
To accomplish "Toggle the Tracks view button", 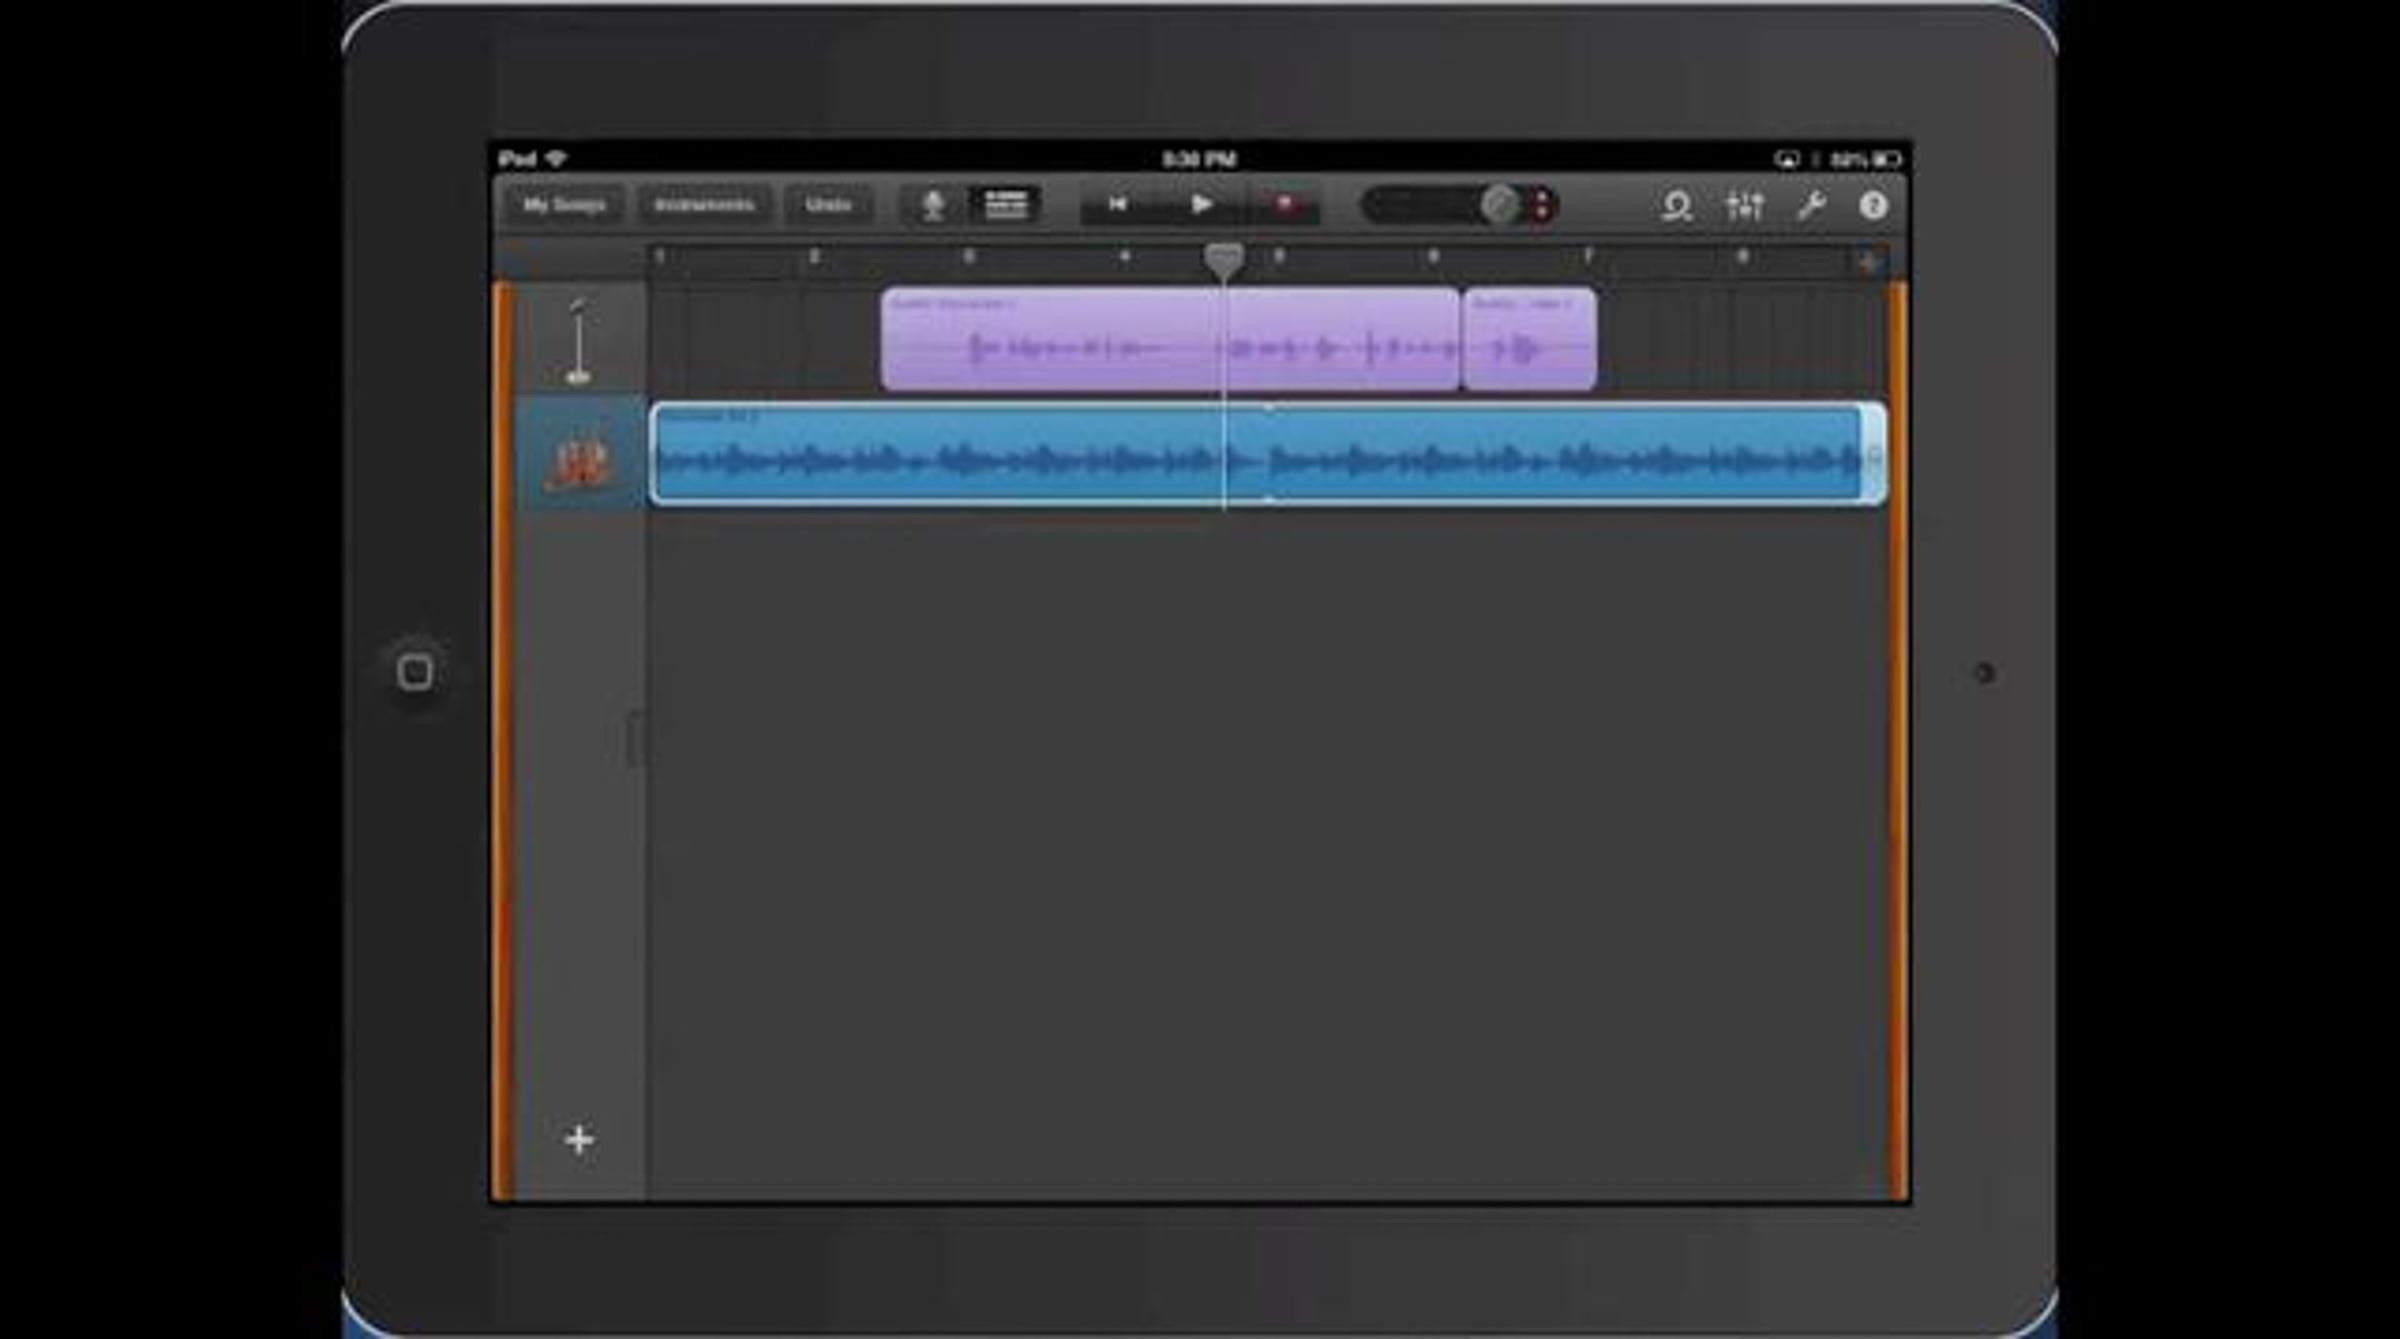I will (x=1005, y=205).
